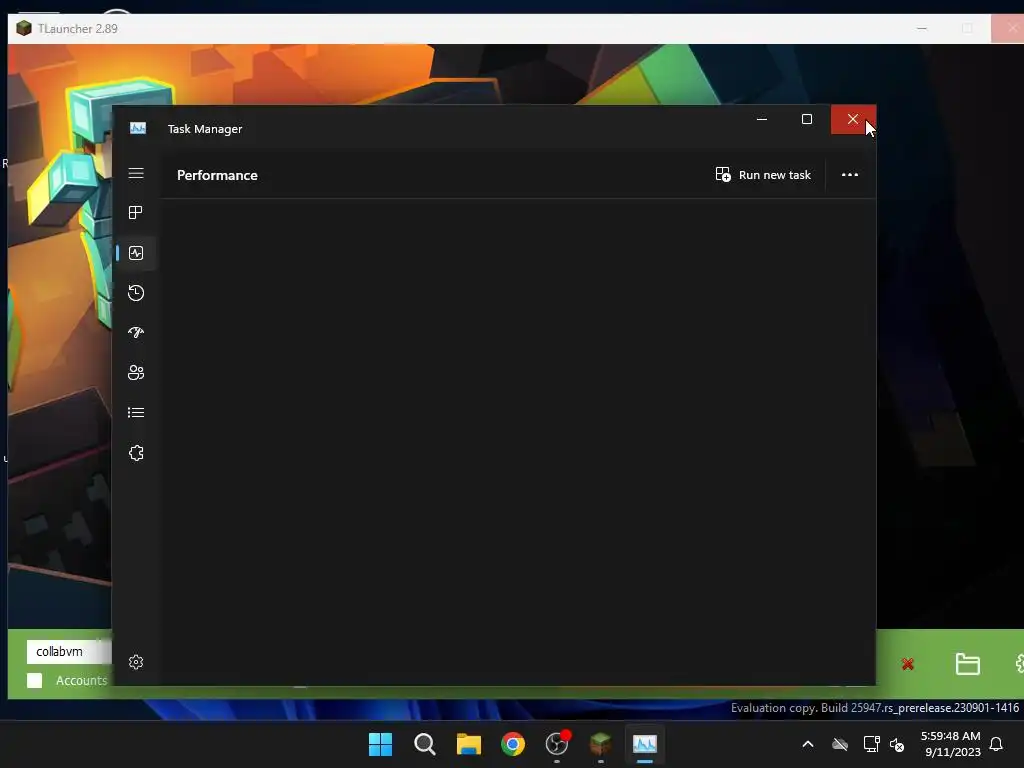Open the Windows Start menu
1024x768 pixels.
click(x=380, y=744)
